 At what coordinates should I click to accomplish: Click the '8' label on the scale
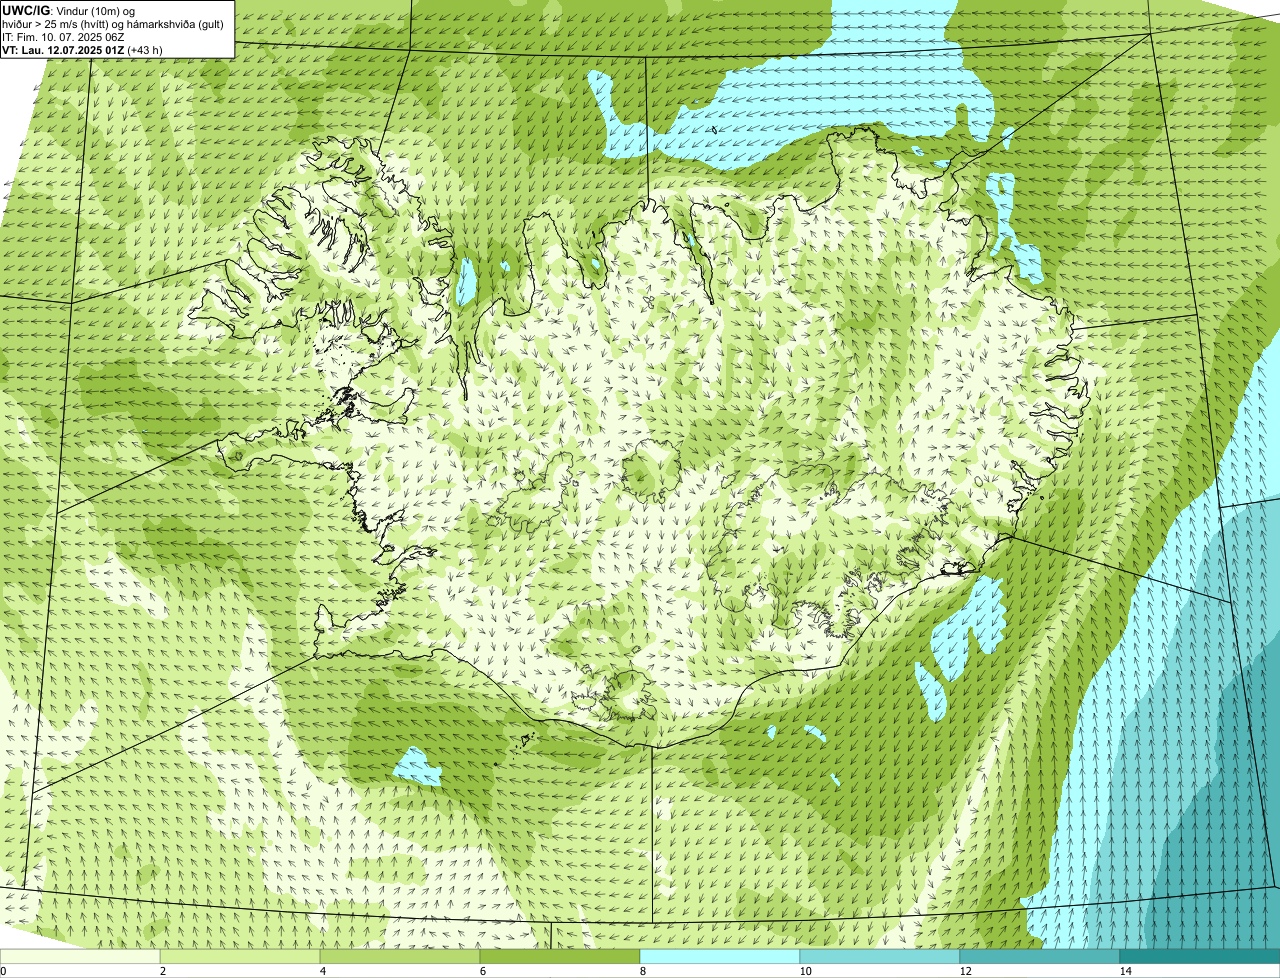(642, 971)
